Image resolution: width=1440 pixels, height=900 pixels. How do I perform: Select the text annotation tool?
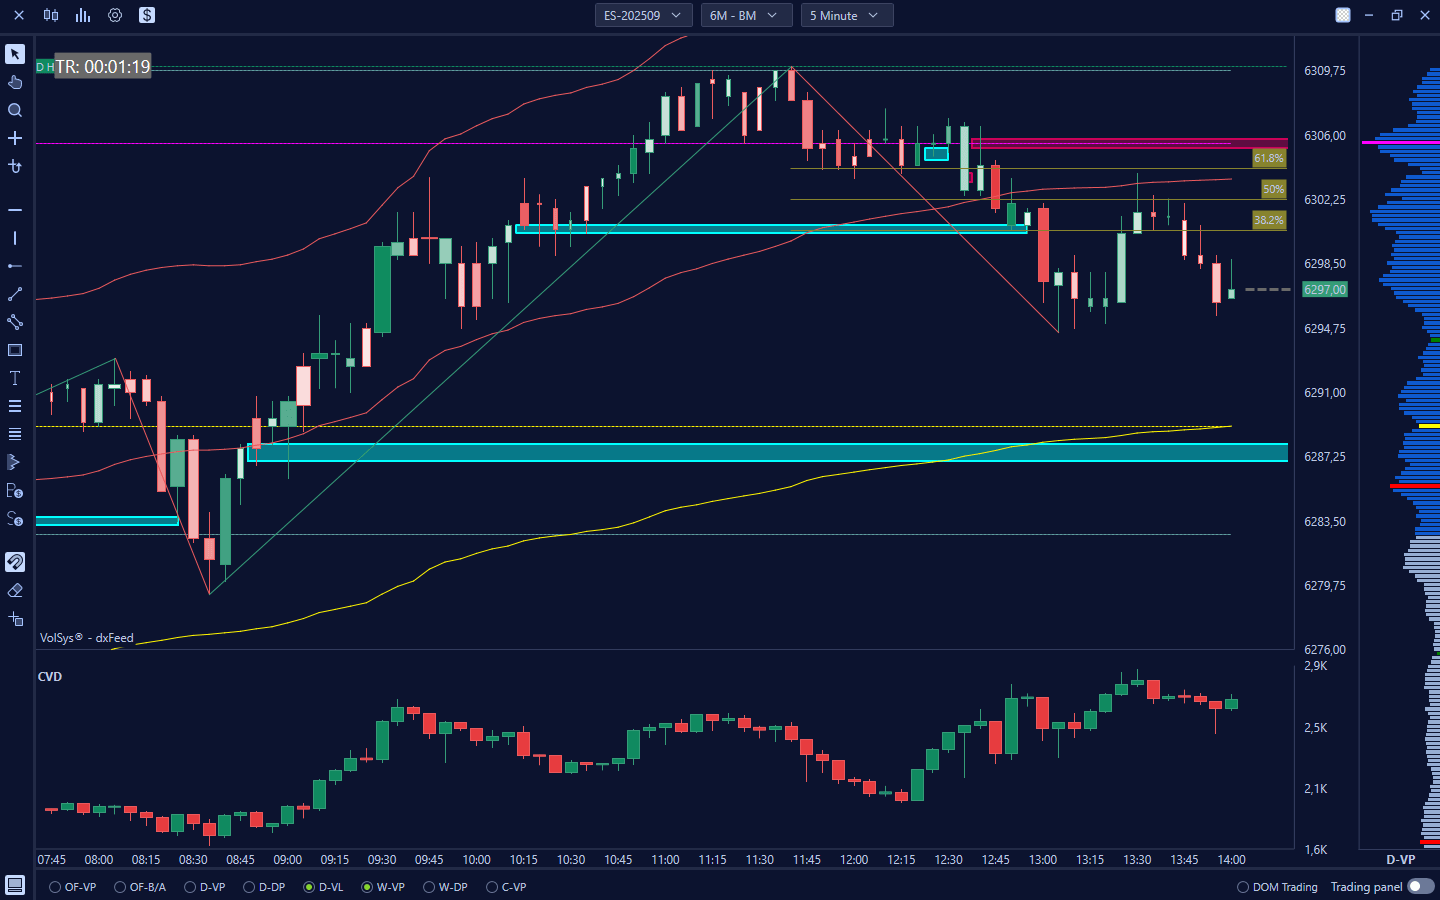(x=15, y=378)
